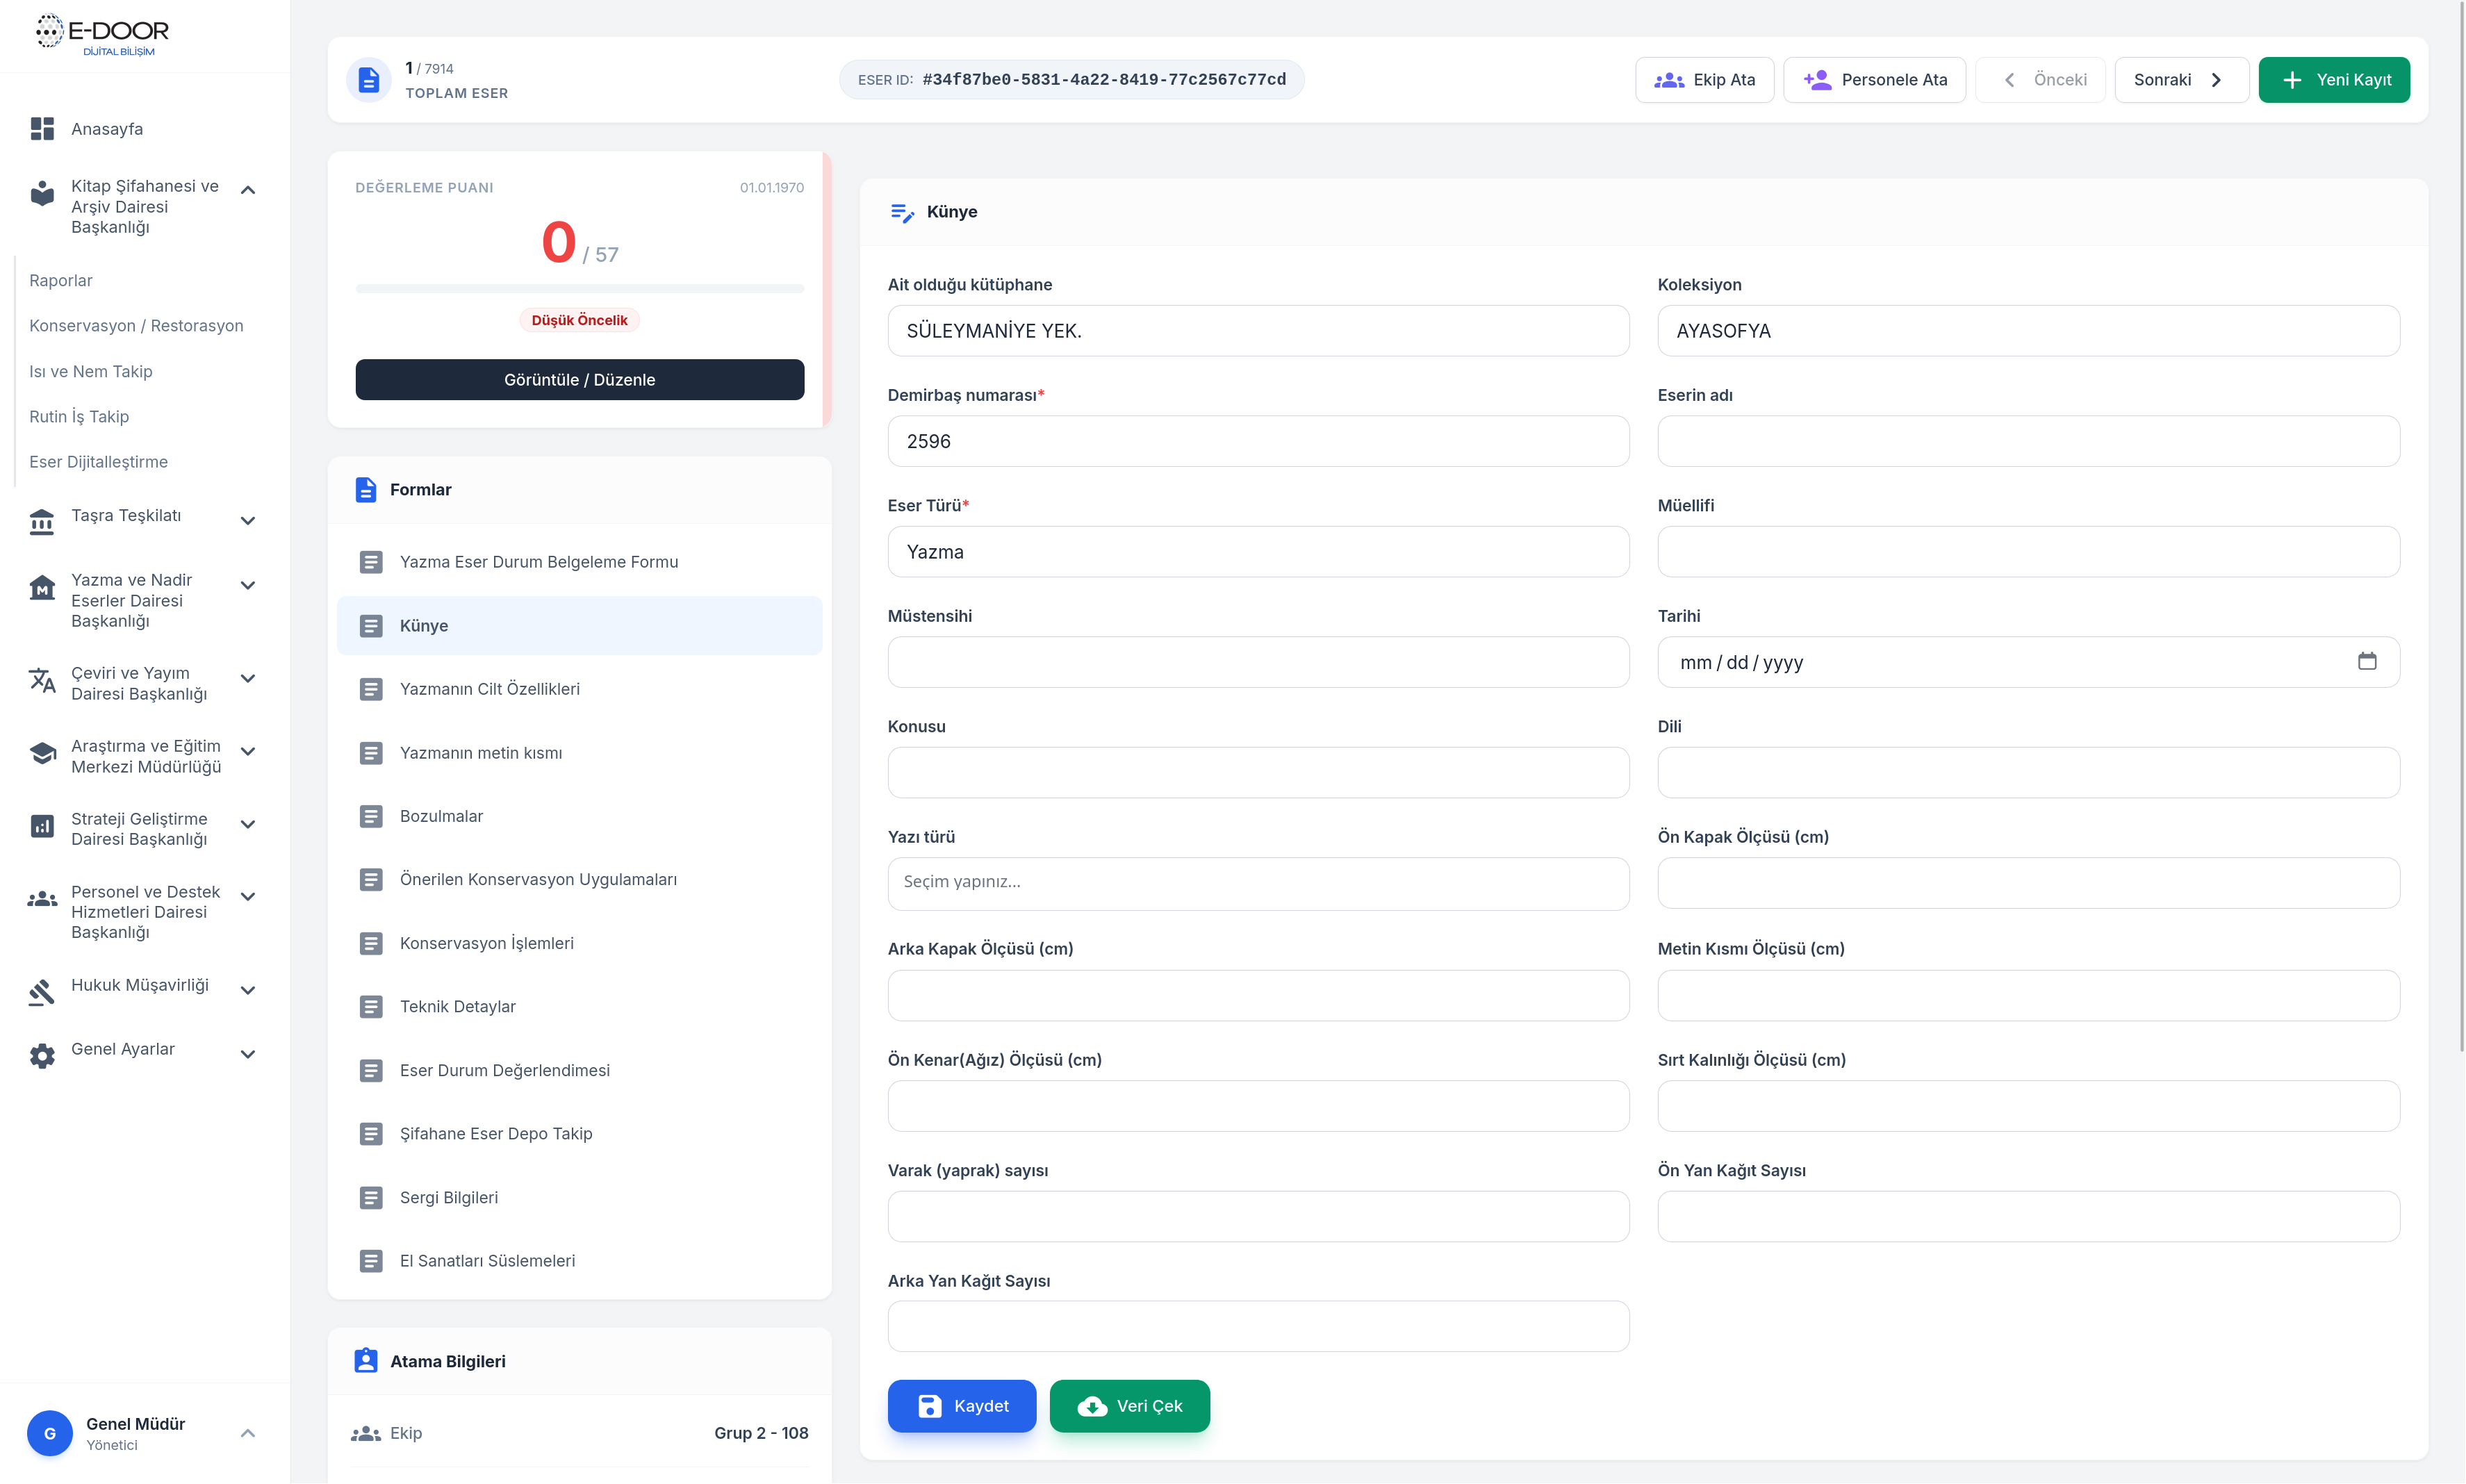
Task: Click the E-DOOR logo
Action: (x=102, y=35)
